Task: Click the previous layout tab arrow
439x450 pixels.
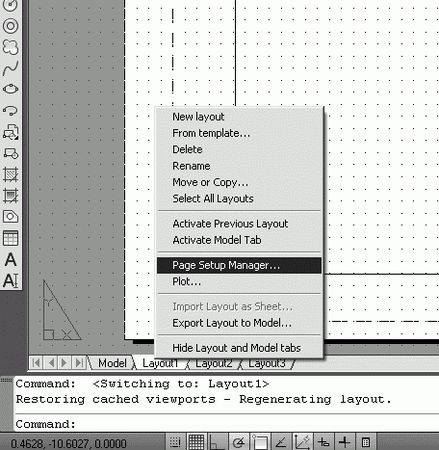Action: [x=51, y=363]
